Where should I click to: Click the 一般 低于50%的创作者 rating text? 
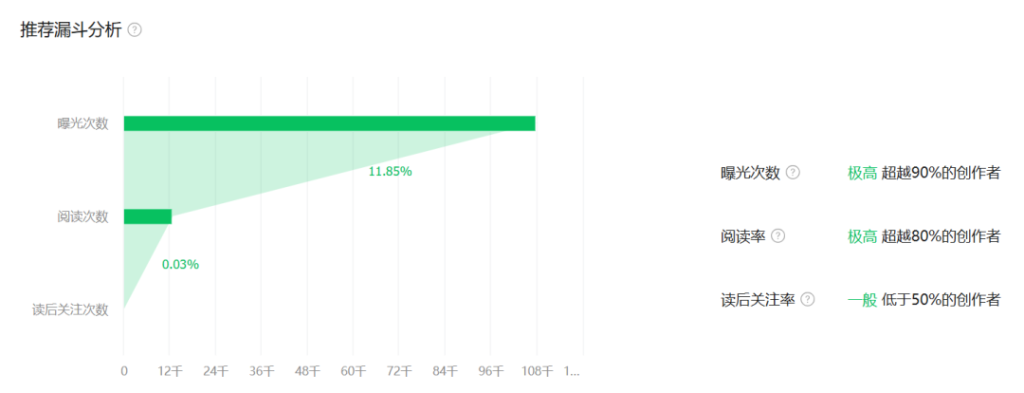tap(924, 300)
